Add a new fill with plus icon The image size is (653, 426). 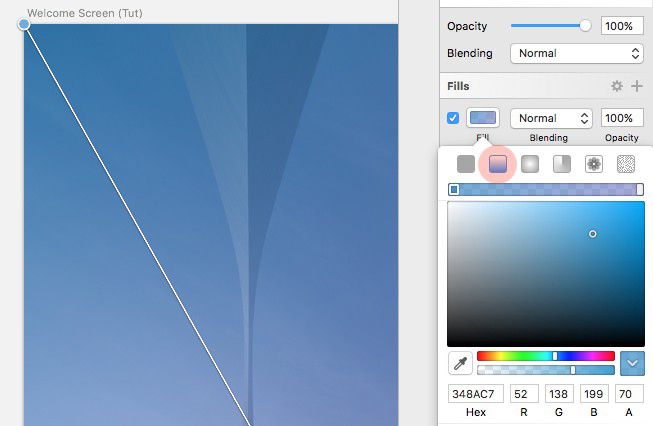click(x=637, y=87)
